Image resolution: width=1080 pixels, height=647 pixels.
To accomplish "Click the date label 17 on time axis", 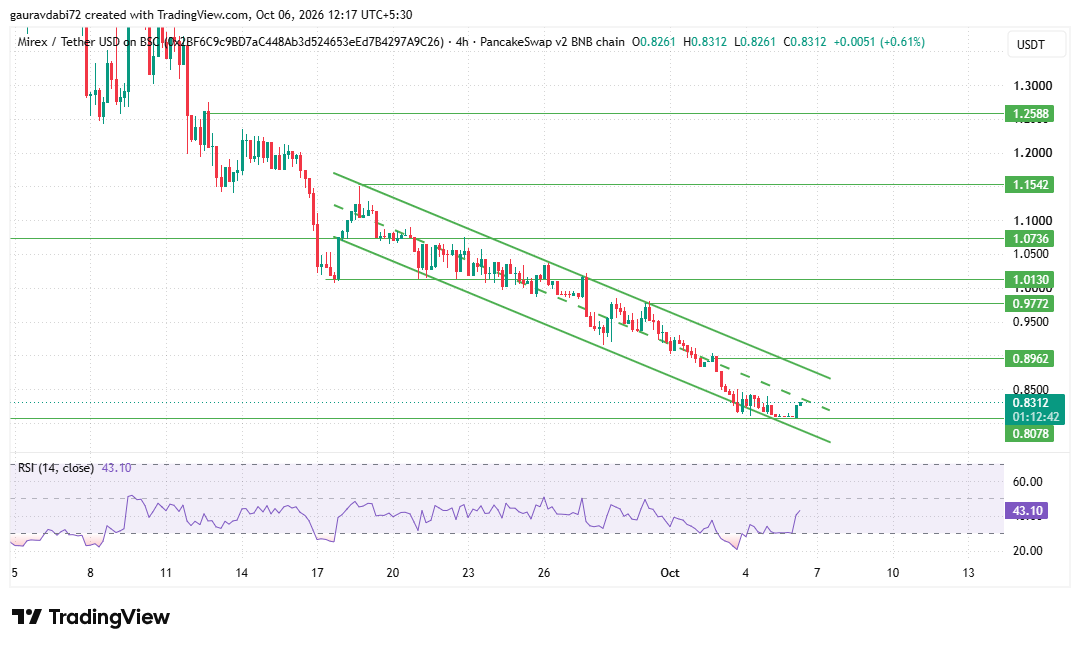I will pyautogui.click(x=317, y=573).
